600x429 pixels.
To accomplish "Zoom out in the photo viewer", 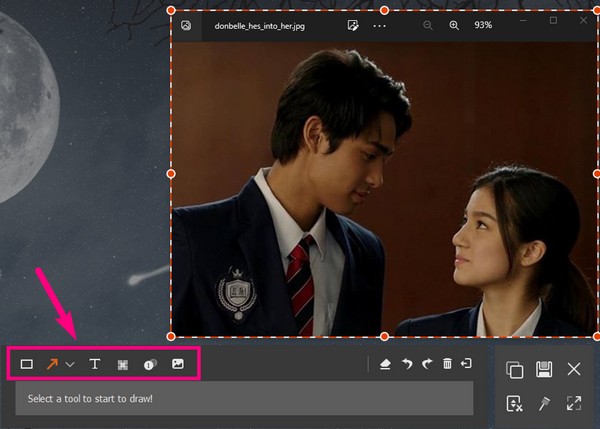I will pyautogui.click(x=428, y=26).
